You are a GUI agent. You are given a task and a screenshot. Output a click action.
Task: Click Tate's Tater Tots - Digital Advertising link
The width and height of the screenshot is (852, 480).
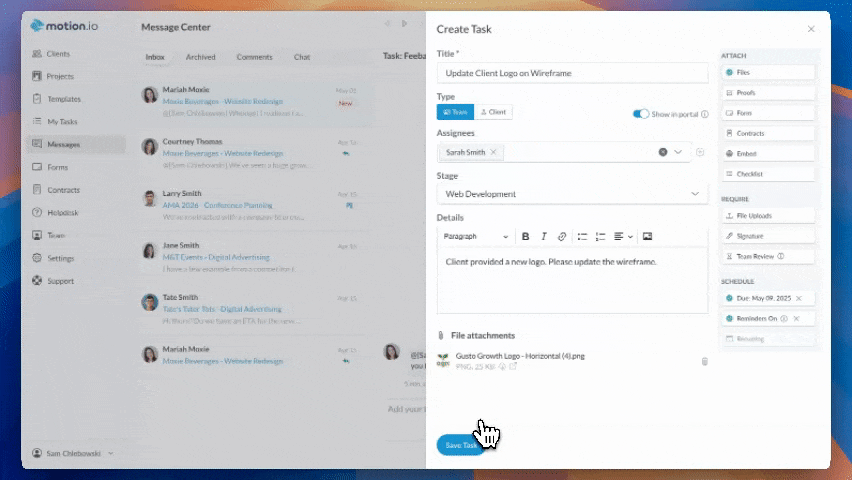point(222,309)
